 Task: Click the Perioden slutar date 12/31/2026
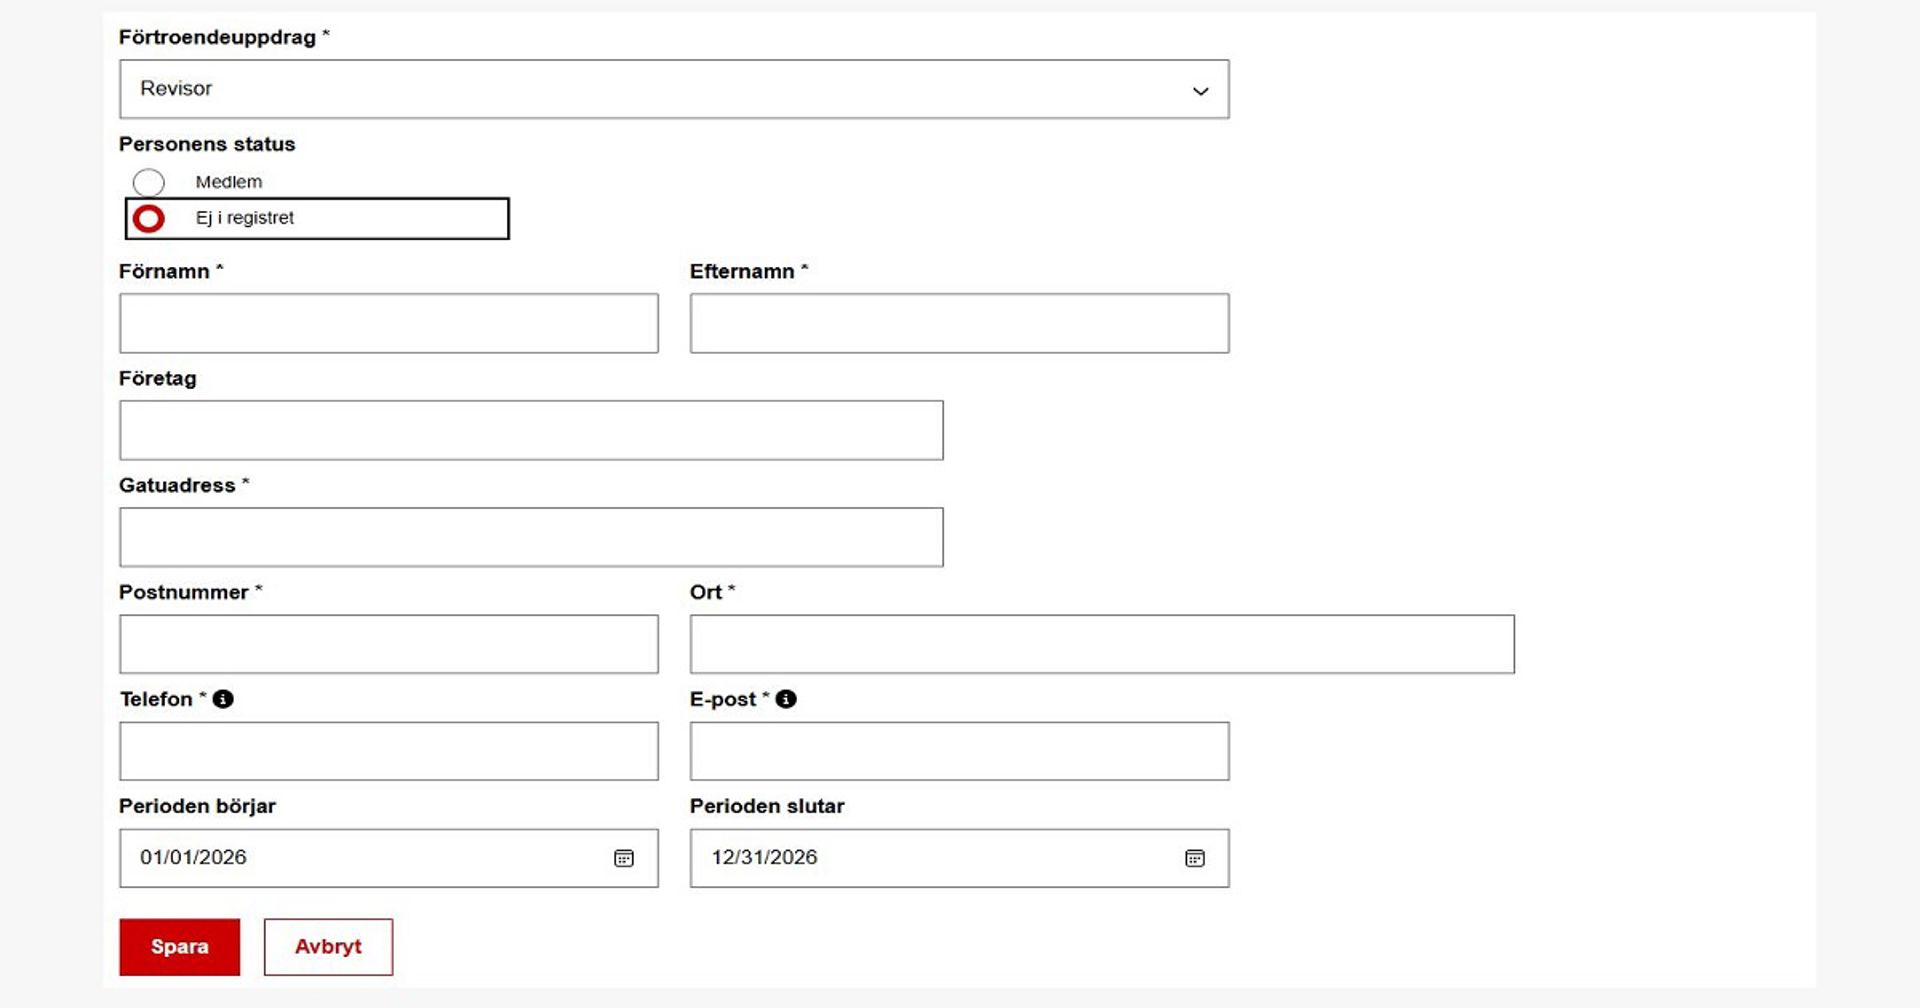[x=764, y=858]
